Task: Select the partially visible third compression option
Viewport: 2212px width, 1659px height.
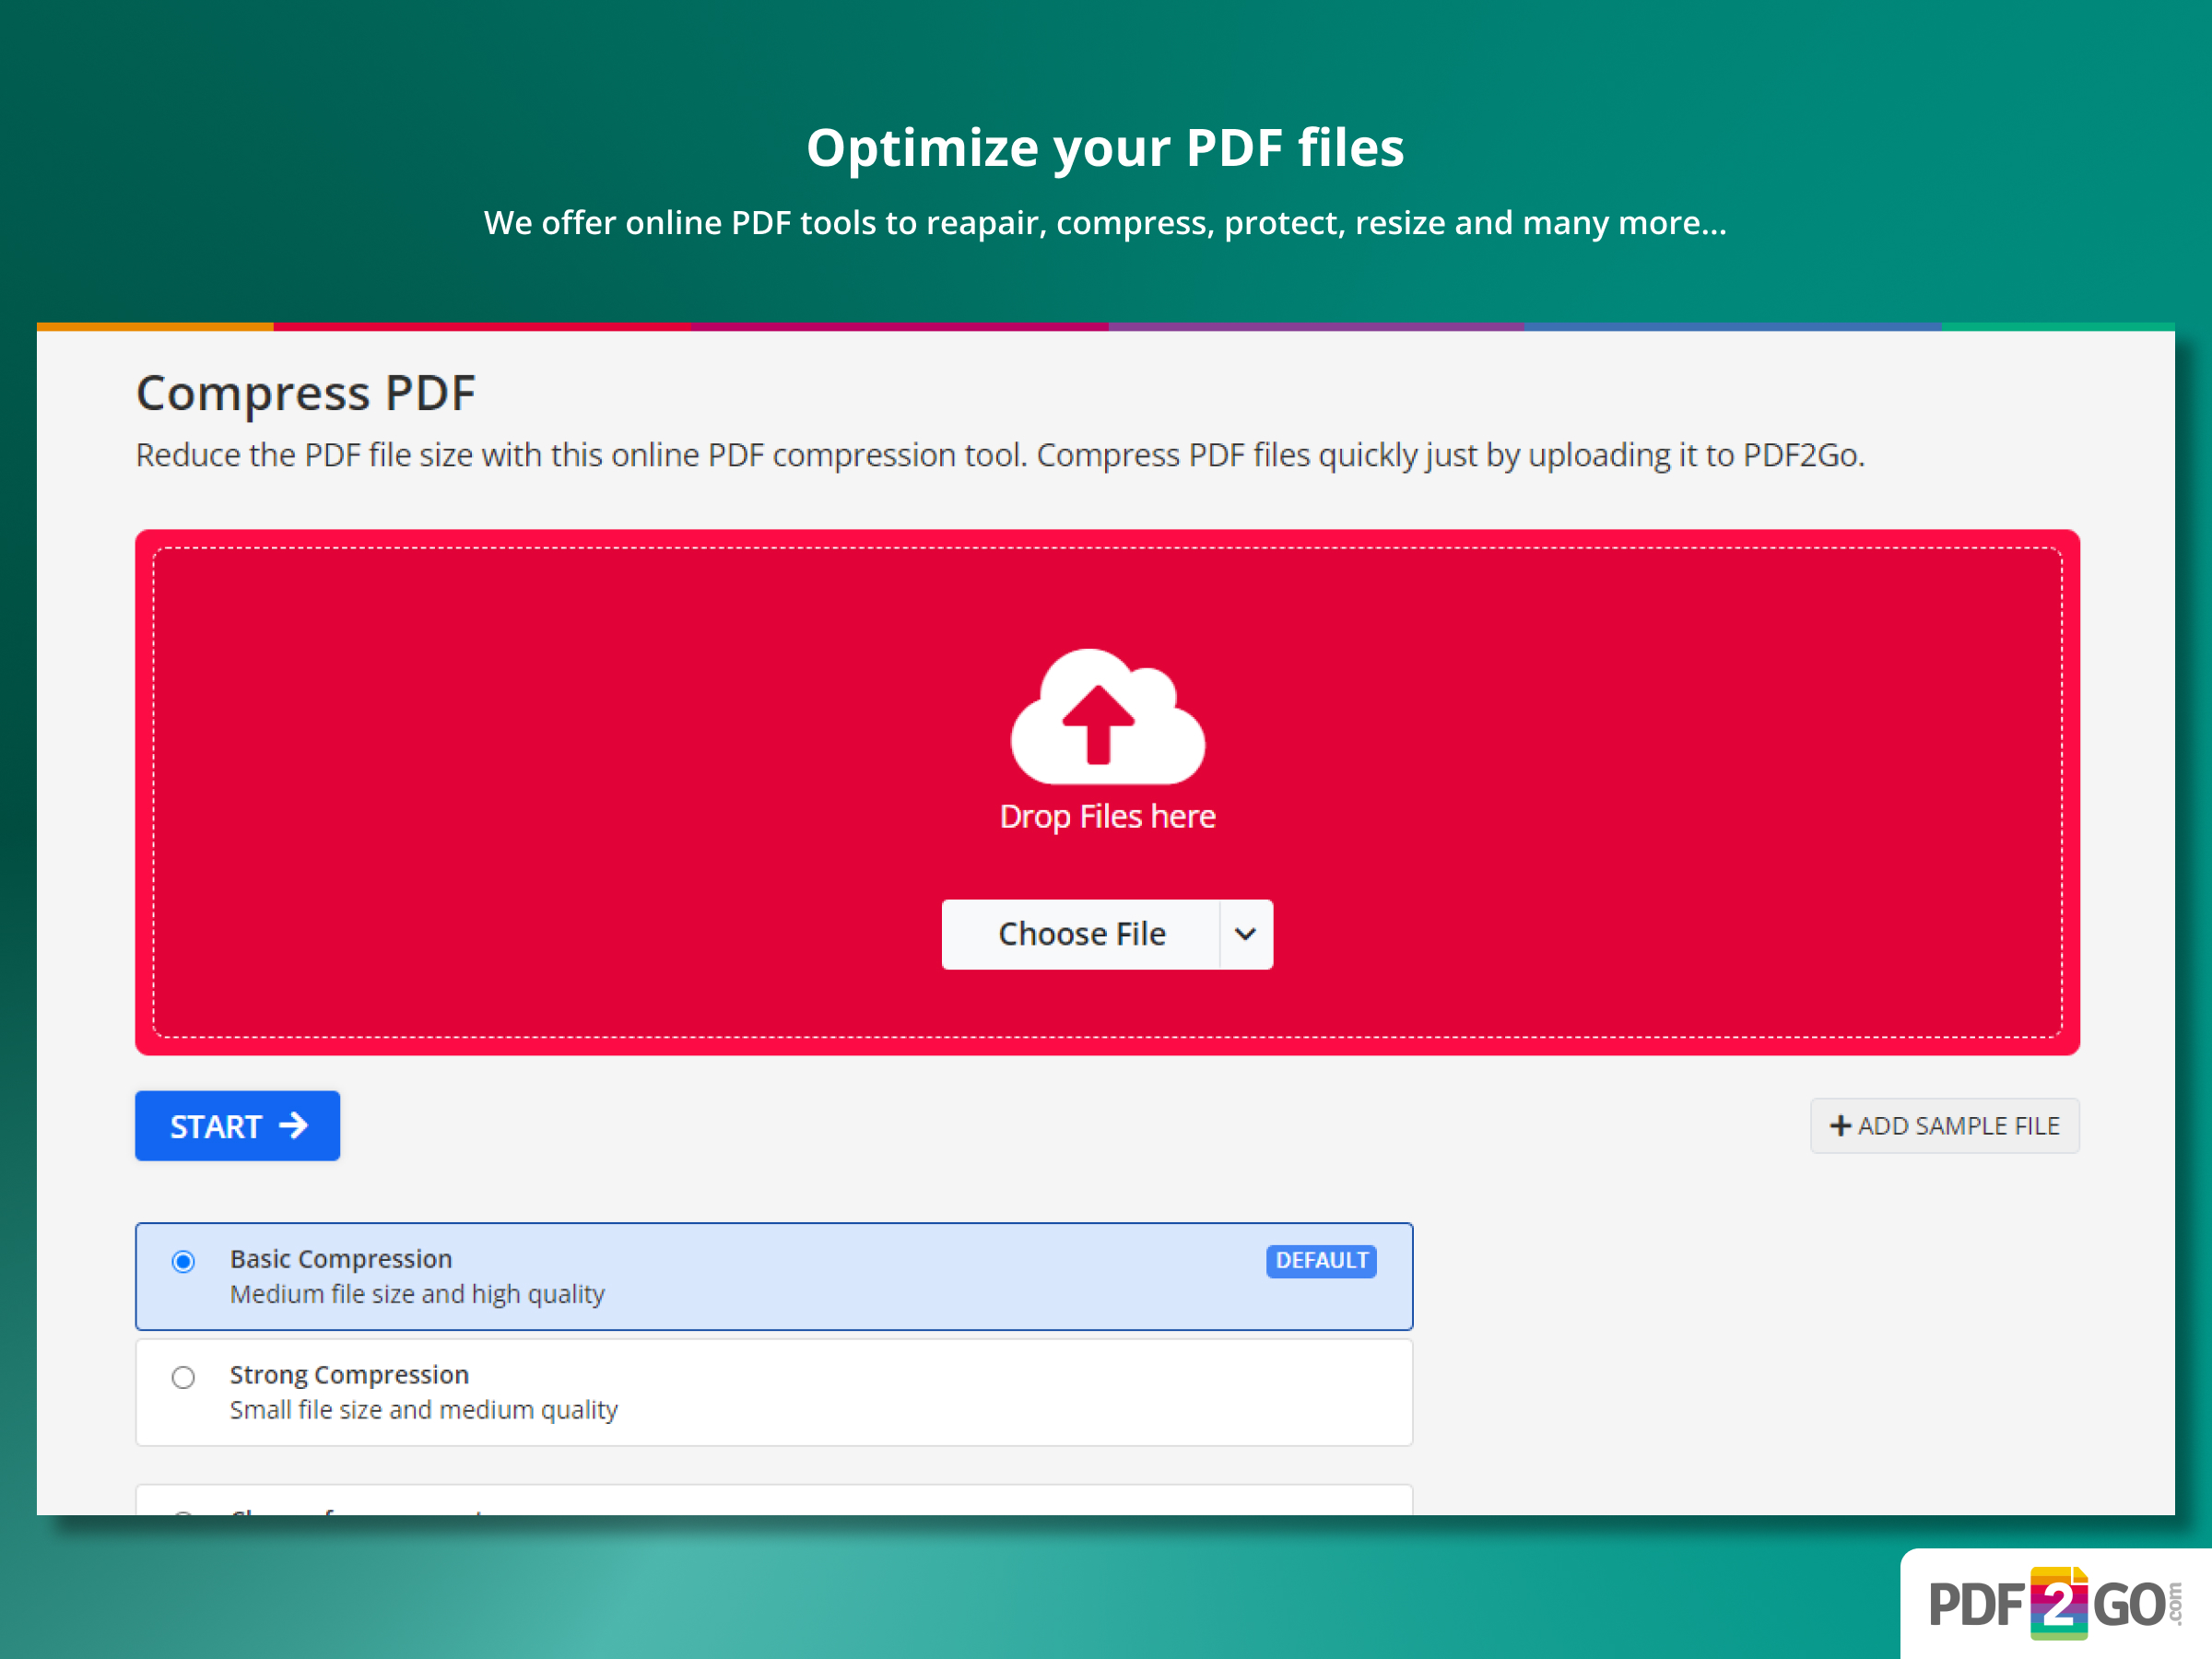Action: pyautogui.click(x=183, y=1513)
